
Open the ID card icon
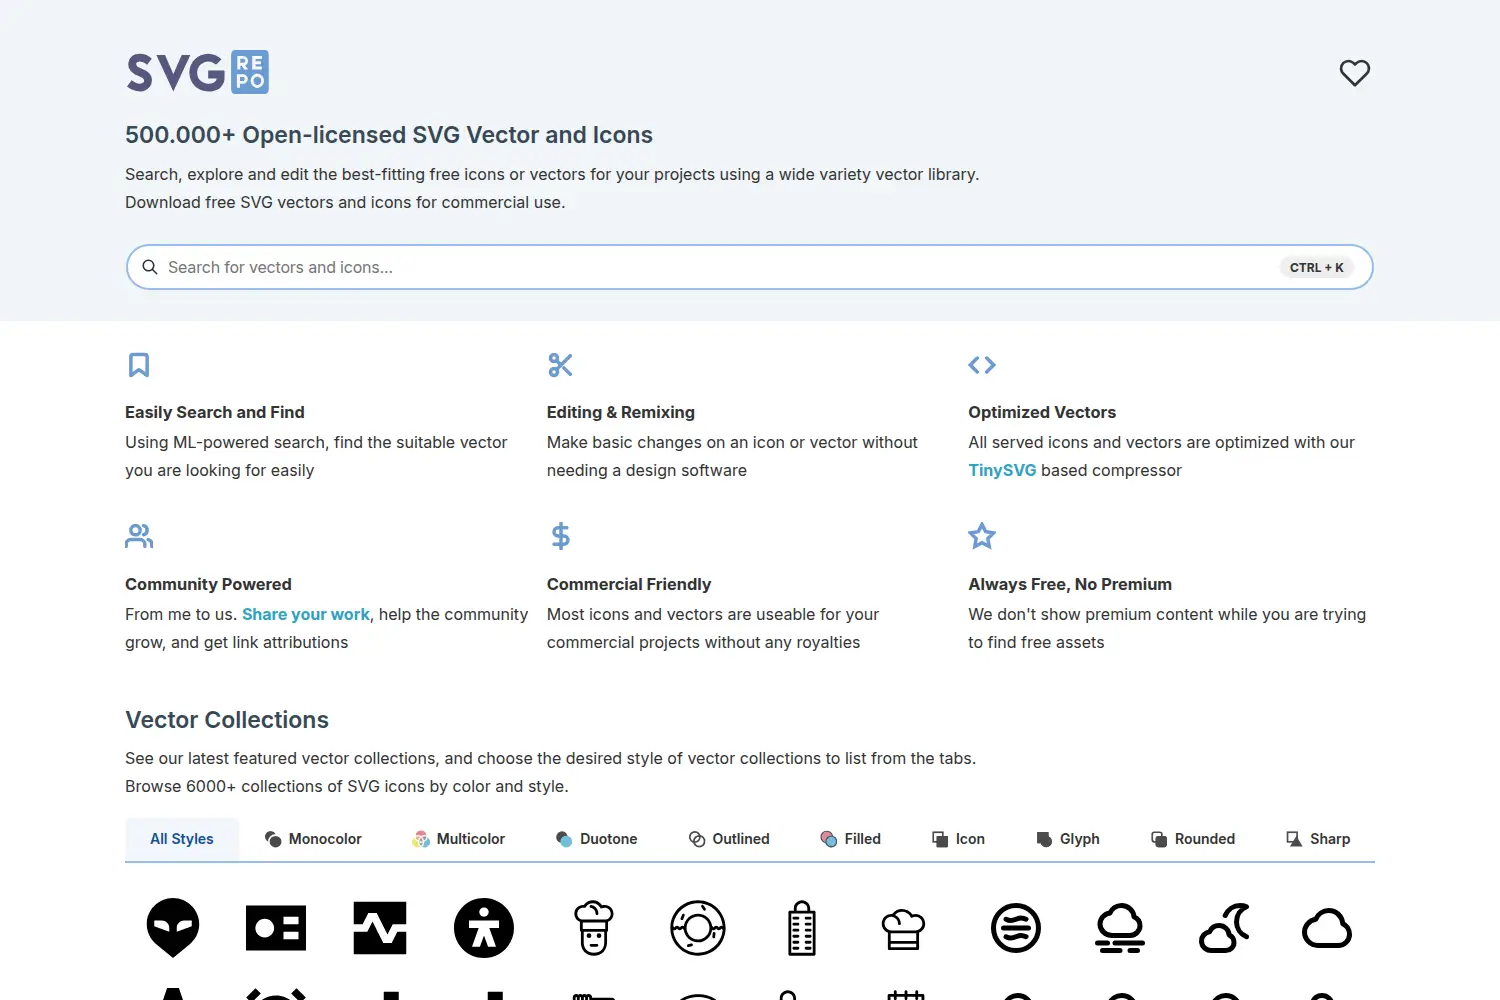pyautogui.click(x=276, y=928)
